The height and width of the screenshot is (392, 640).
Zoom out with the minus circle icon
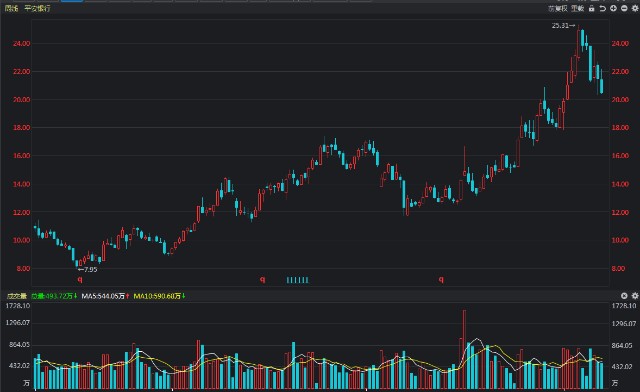pyautogui.click(x=624, y=9)
